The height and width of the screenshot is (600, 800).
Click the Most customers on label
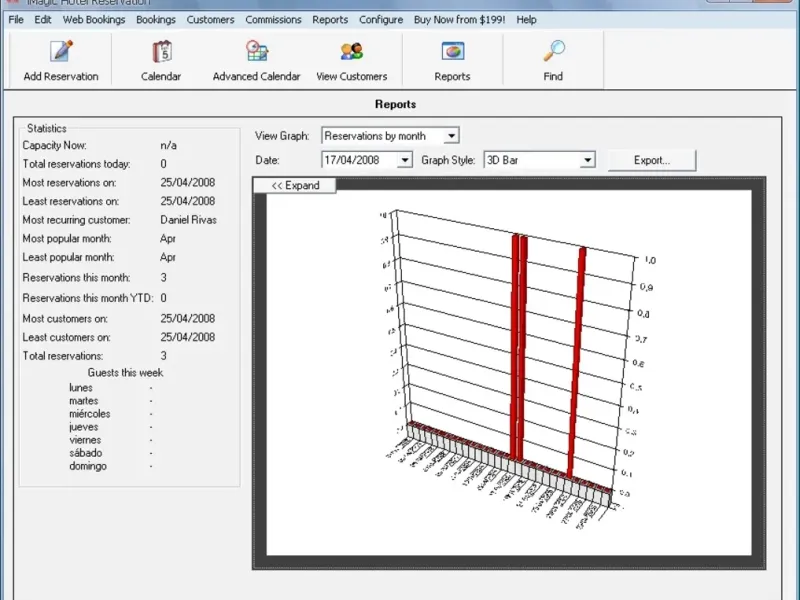click(x=65, y=318)
